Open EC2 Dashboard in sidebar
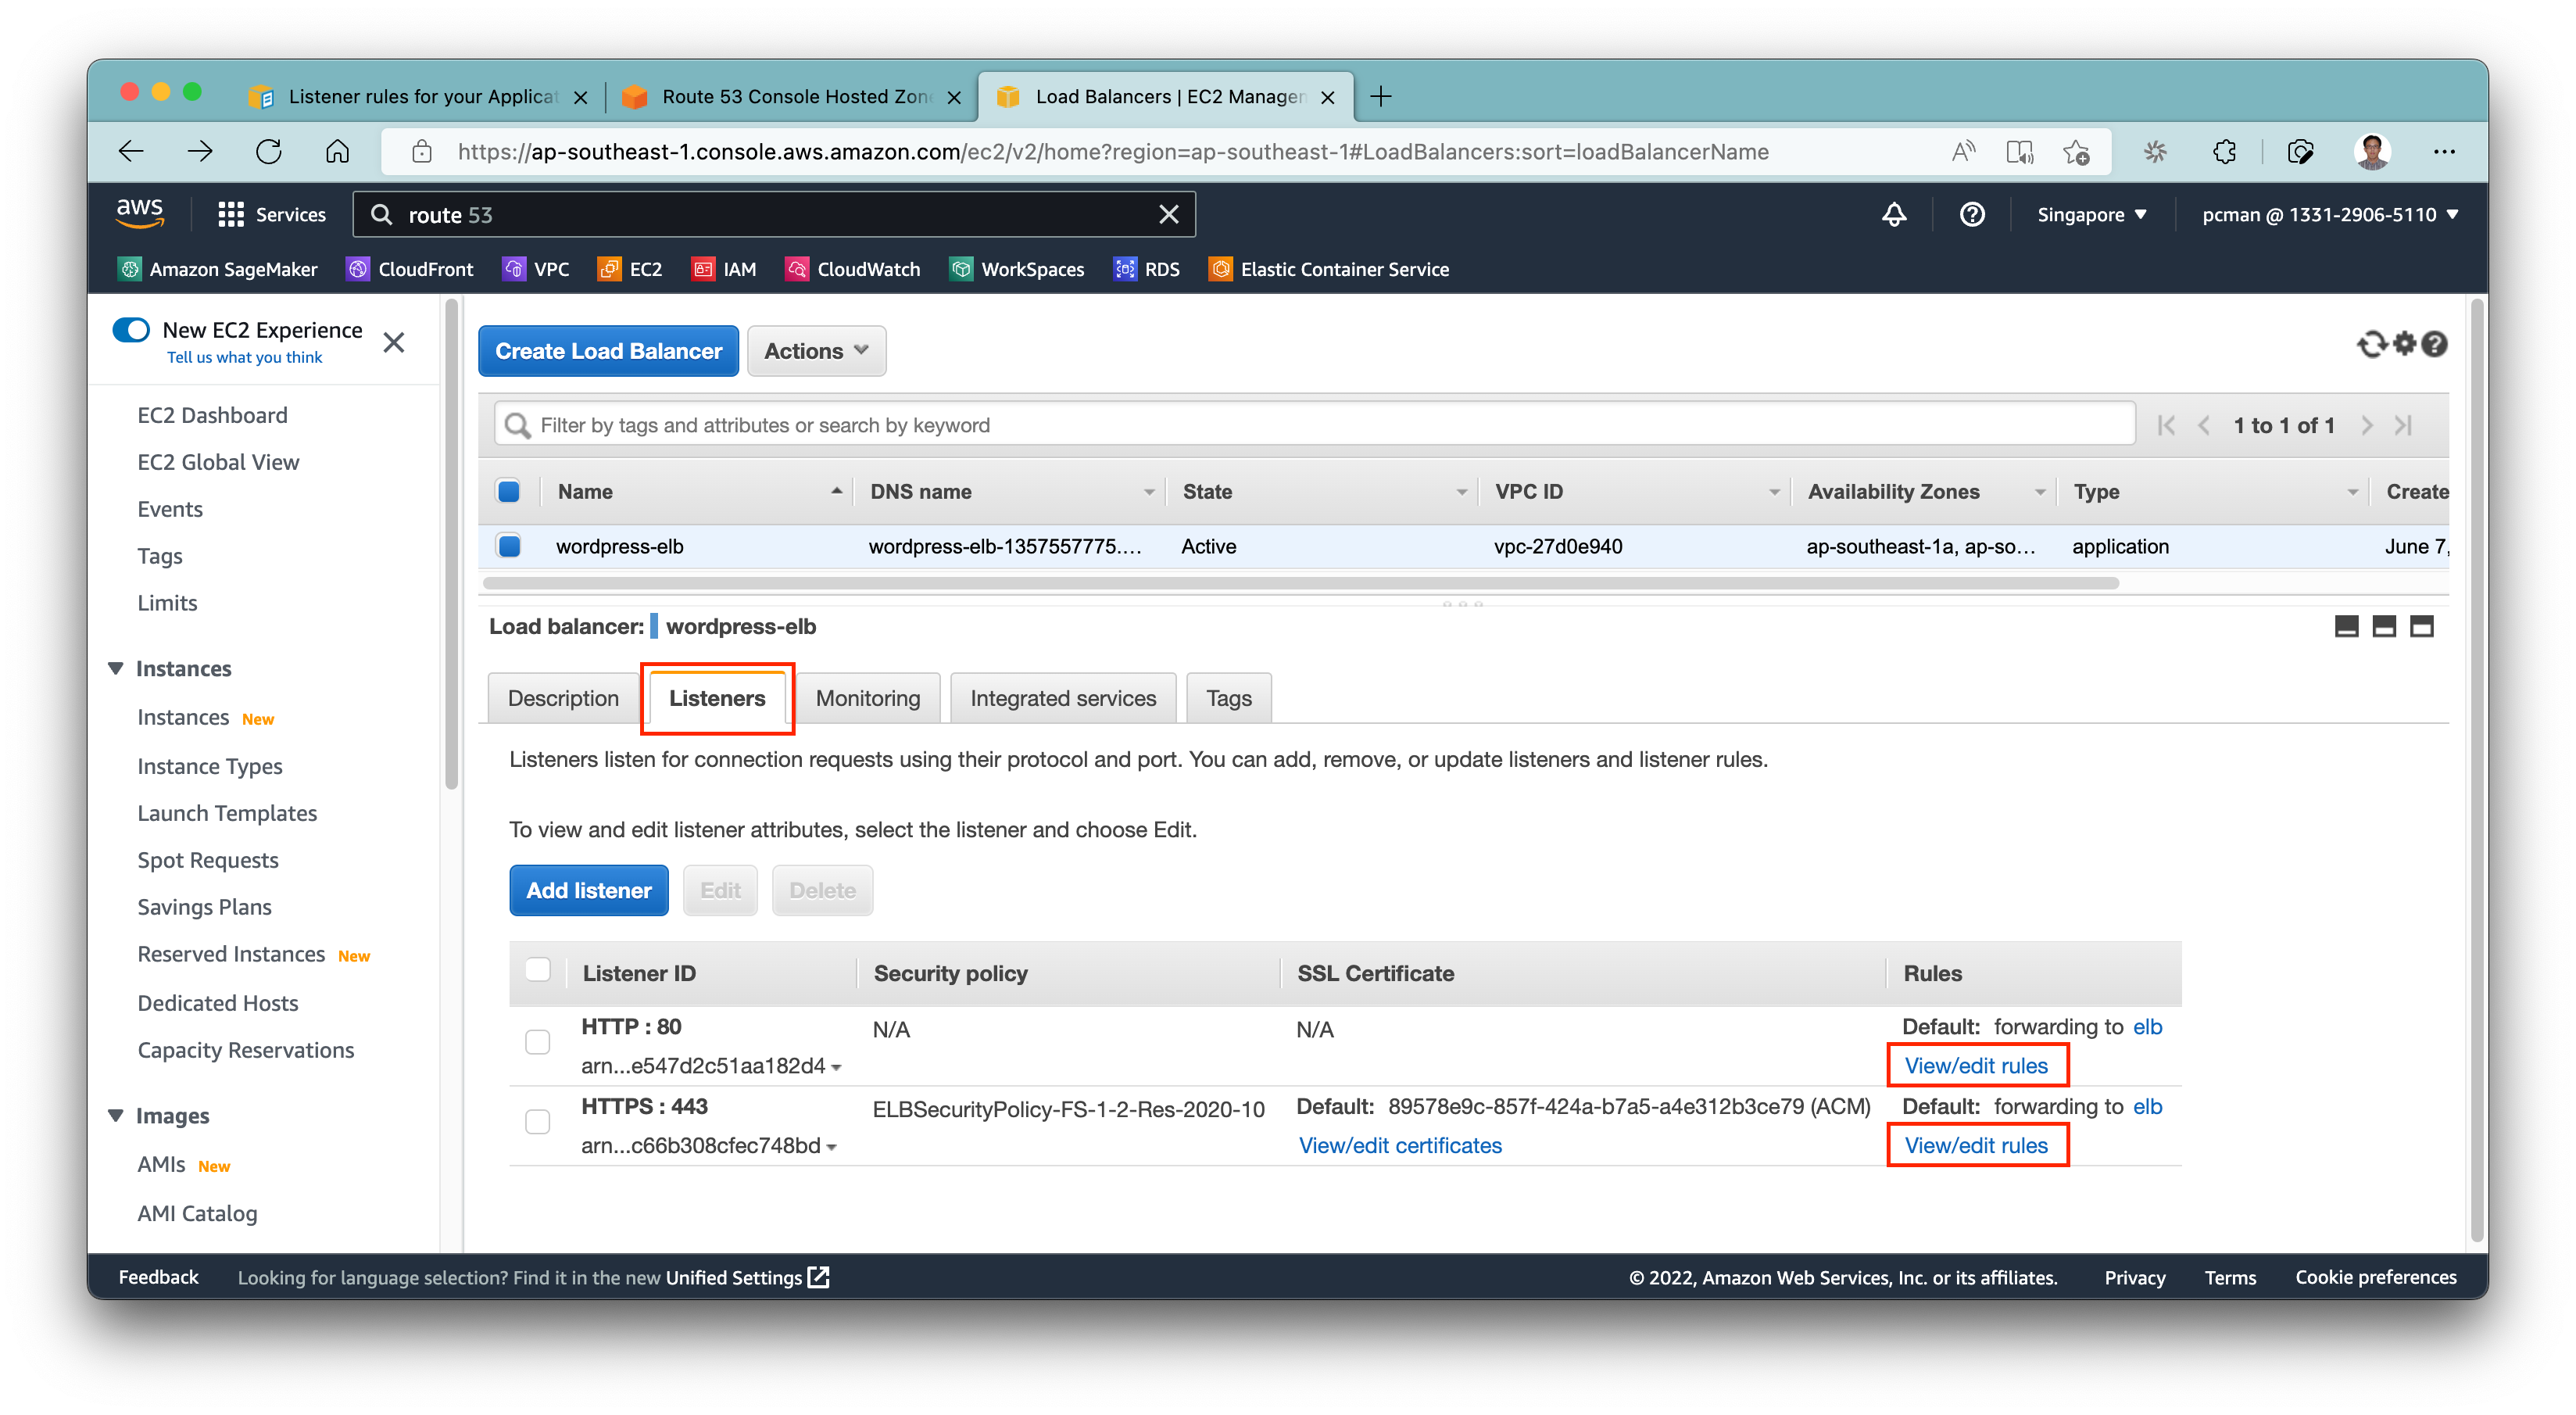This screenshot has width=2576, height=1415. click(212, 415)
